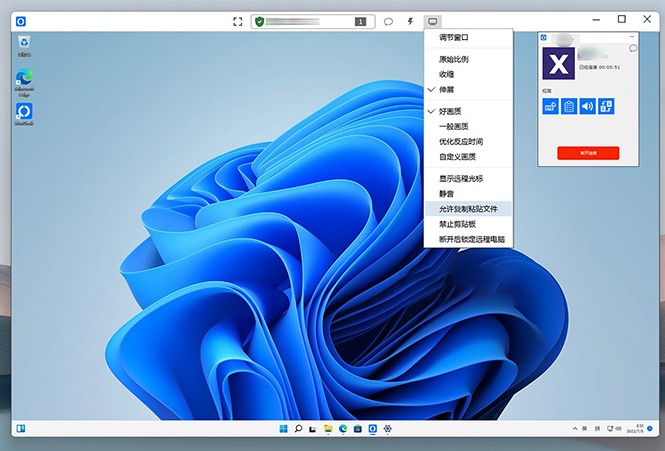Click the green shield security icon

(260, 22)
